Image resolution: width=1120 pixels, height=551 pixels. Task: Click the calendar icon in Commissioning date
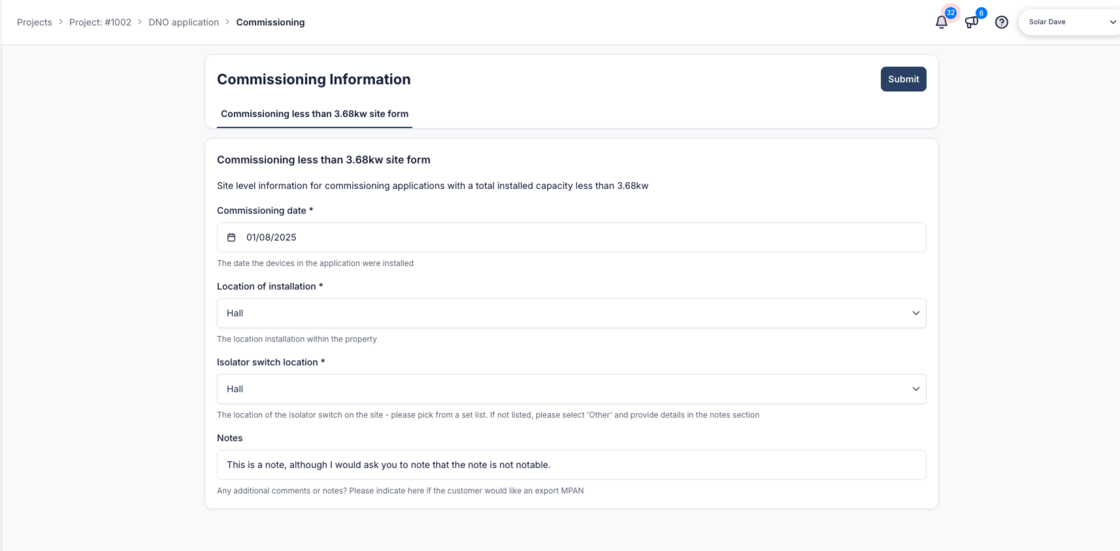click(232, 238)
